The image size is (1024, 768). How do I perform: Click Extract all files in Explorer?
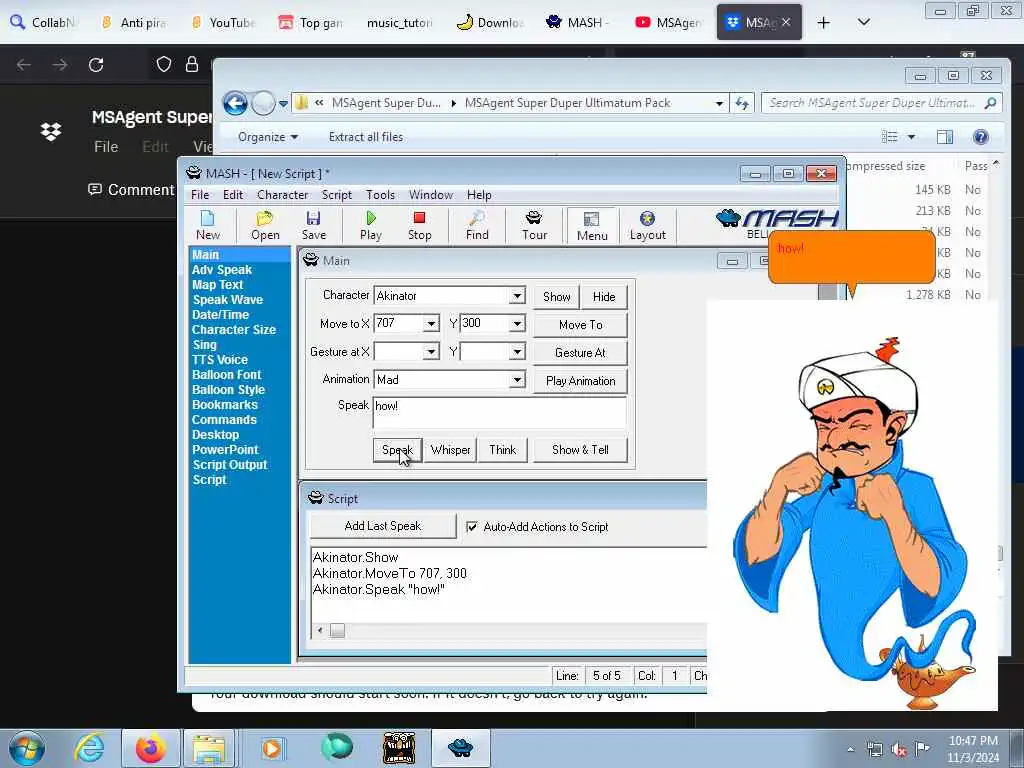(x=366, y=136)
